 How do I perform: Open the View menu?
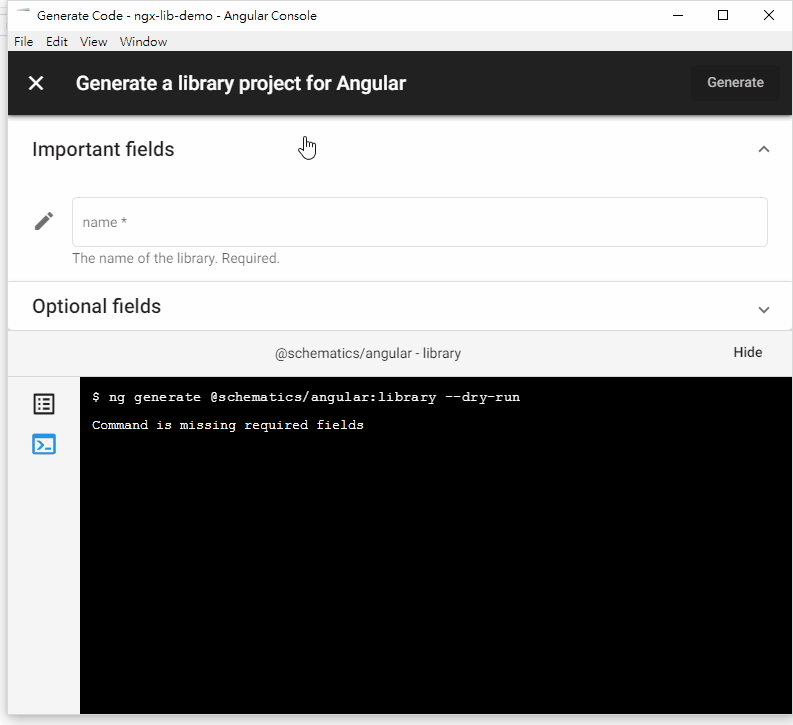pyautogui.click(x=93, y=42)
